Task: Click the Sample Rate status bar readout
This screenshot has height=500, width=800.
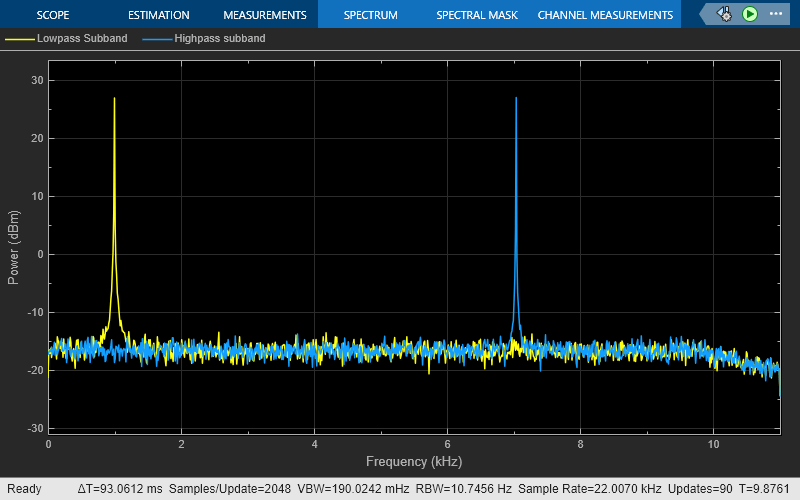Action: 589,489
